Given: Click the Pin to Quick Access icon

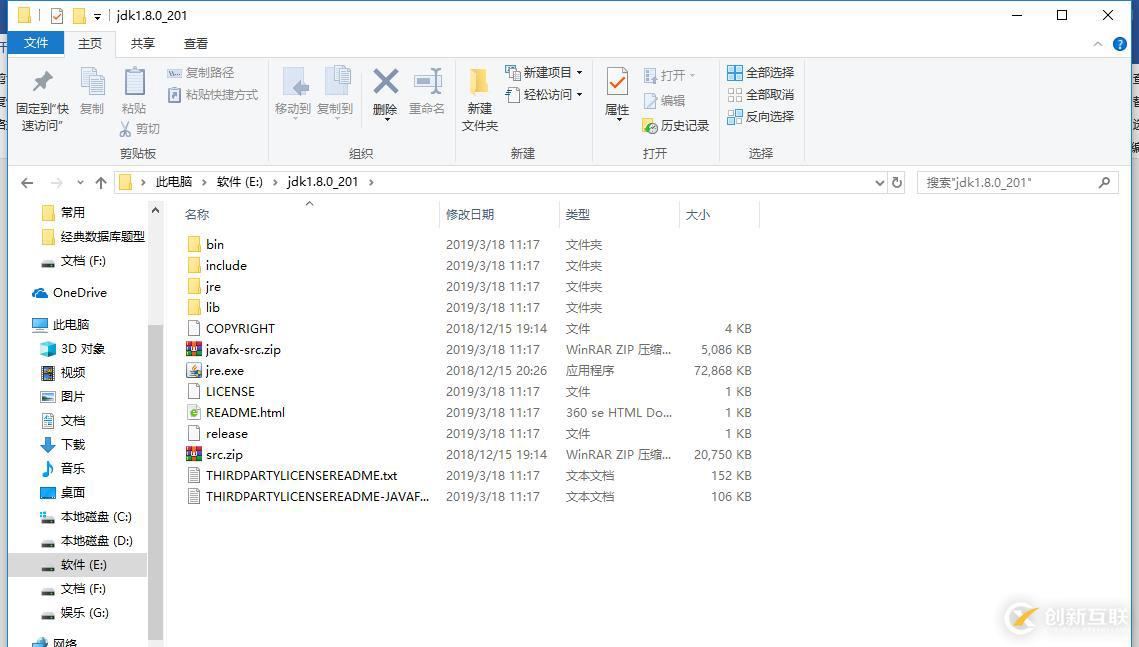Looking at the screenshot, I should coord(43,81).
